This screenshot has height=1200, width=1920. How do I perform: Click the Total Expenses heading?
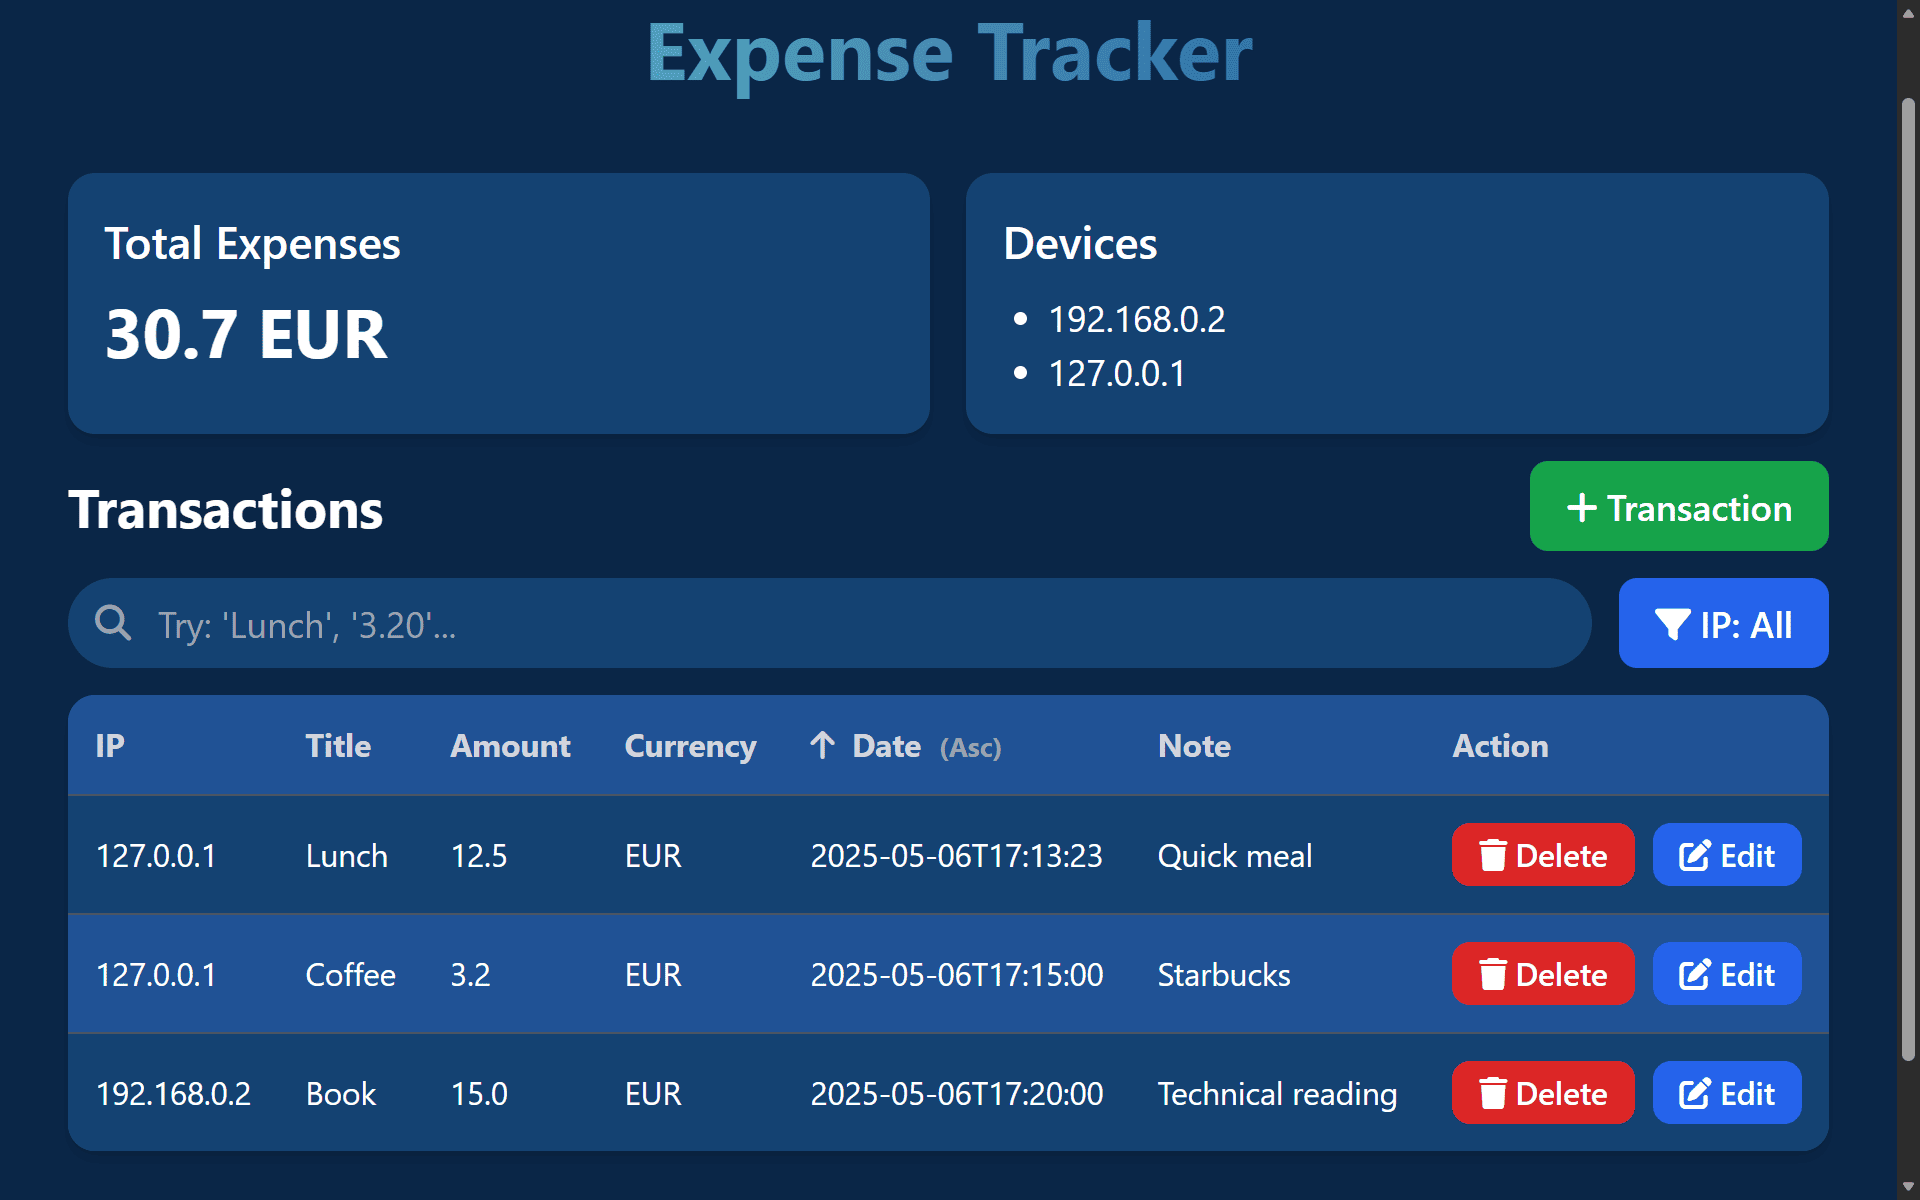[252, 244]
